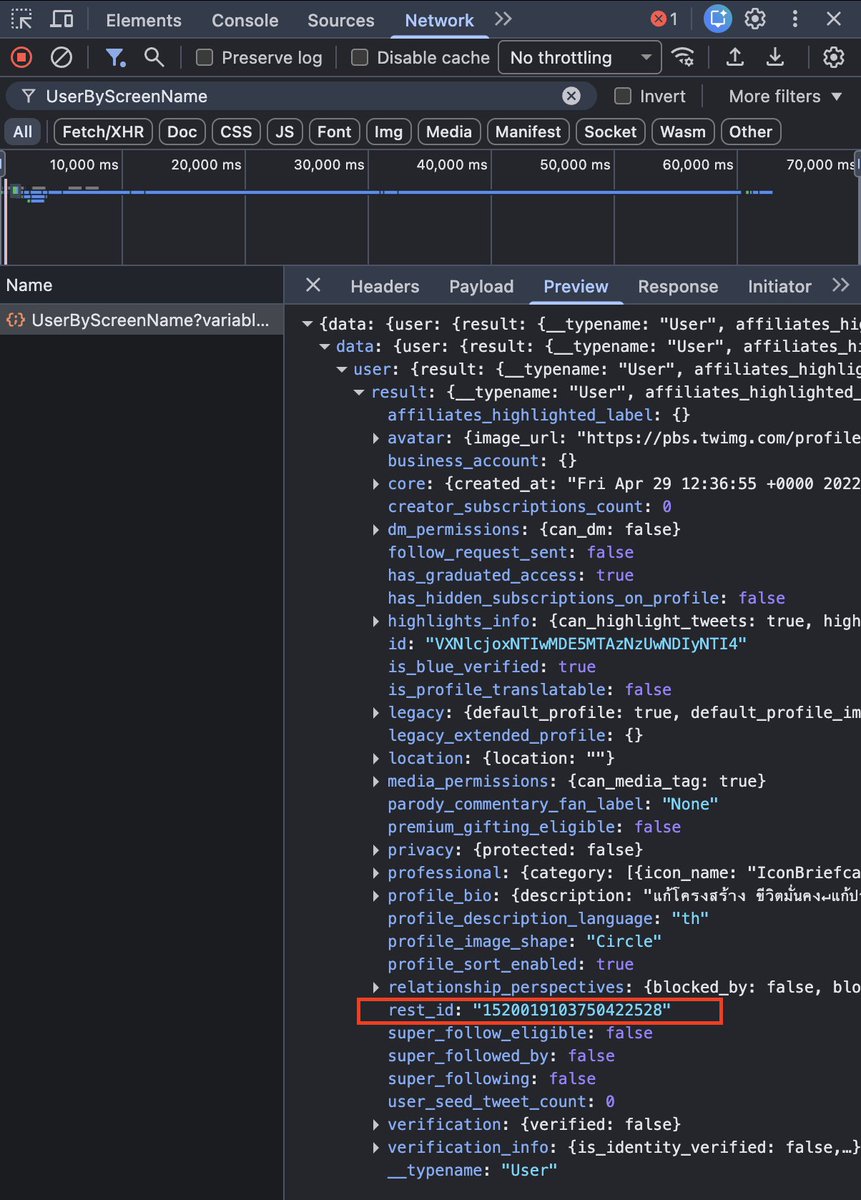Expand the professional property
861x1200 pixels.
(376, 873)
